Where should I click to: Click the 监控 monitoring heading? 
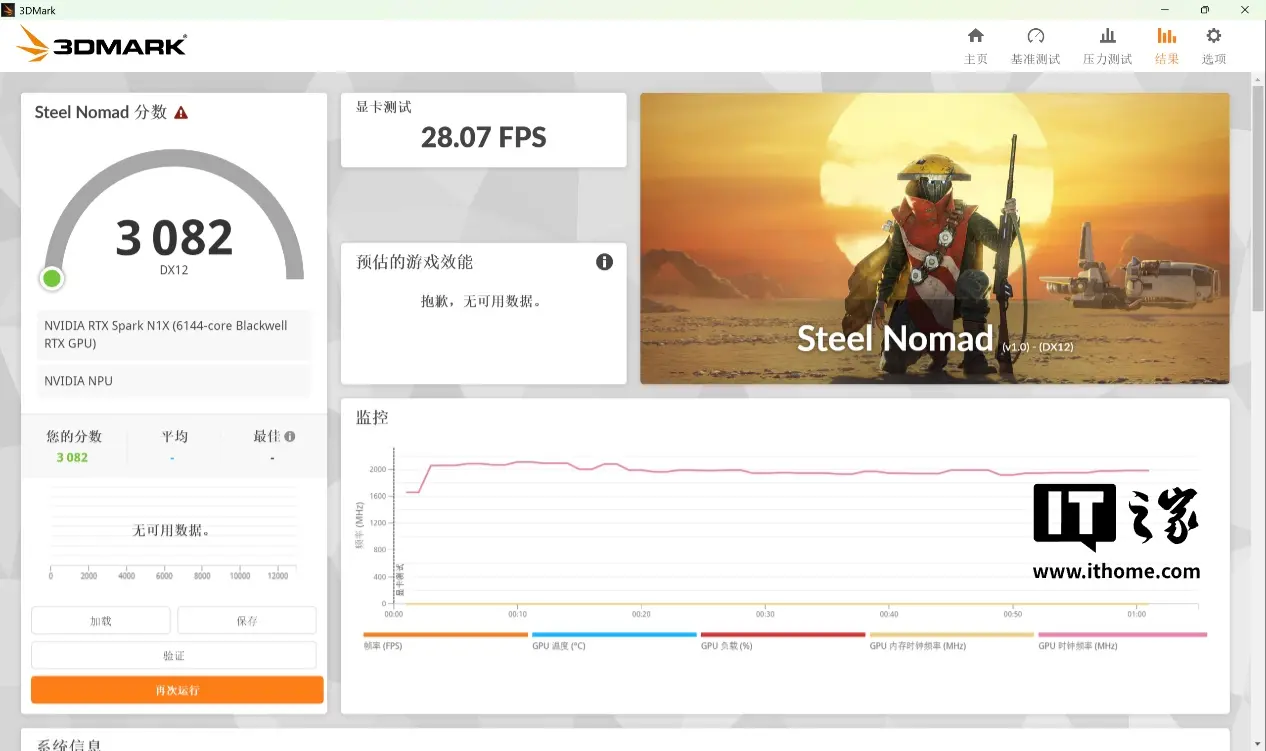pyautogui.click(x=372, y=417)
